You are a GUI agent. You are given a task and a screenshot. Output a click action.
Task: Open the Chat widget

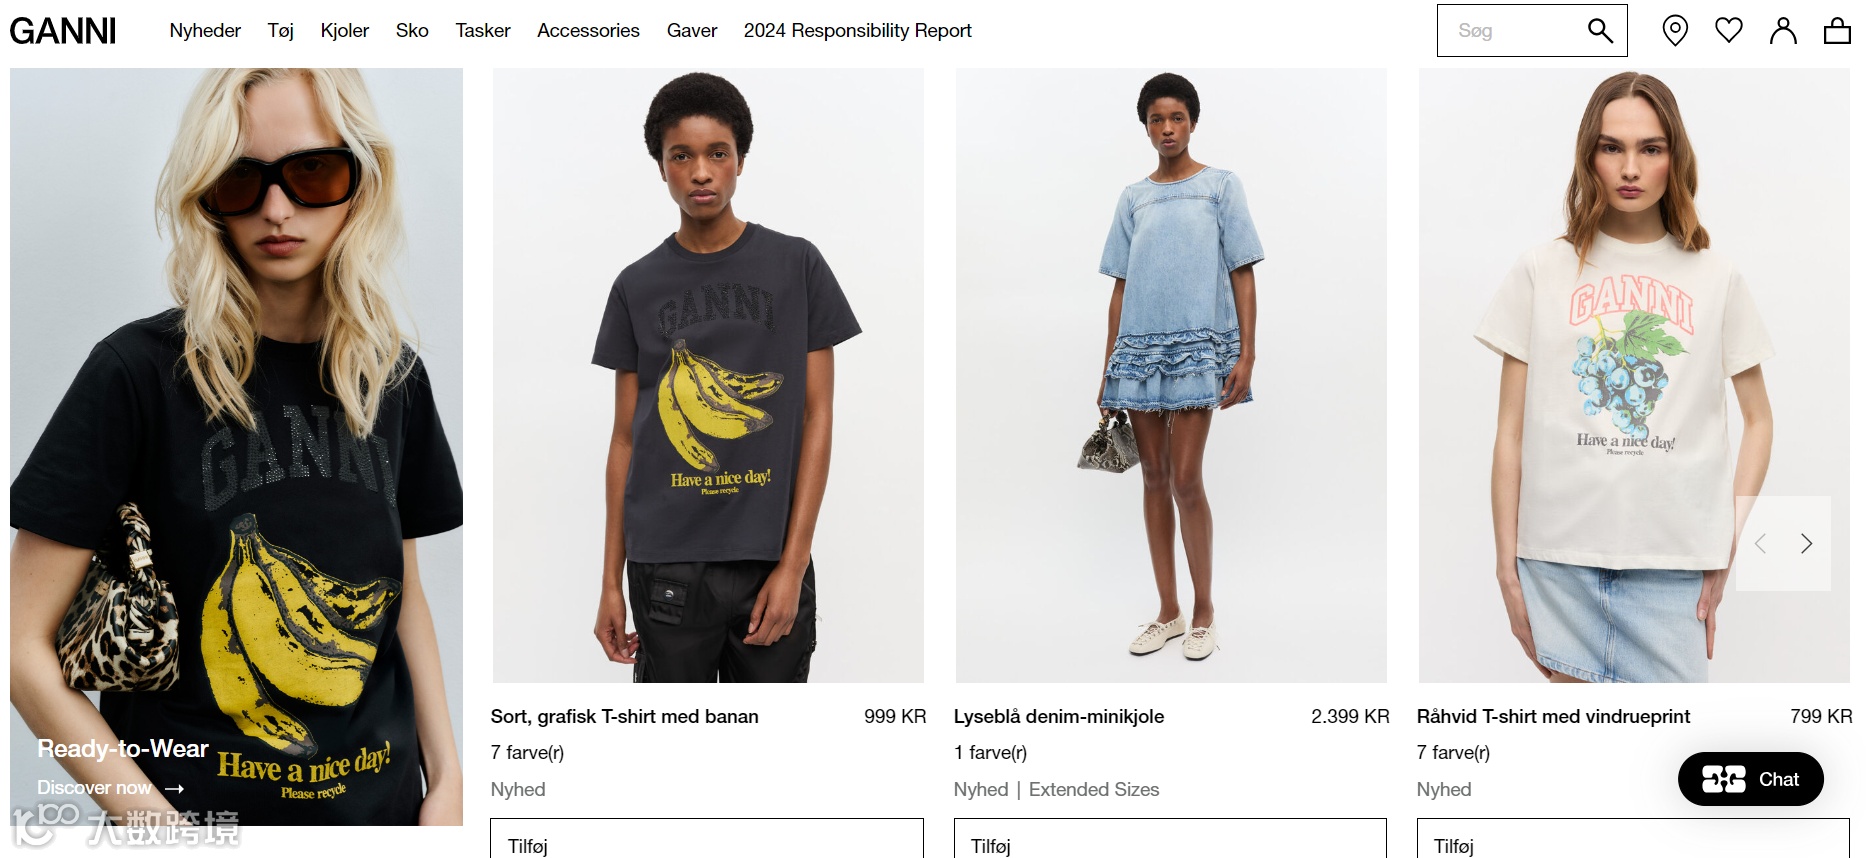tap(1750, 779)
